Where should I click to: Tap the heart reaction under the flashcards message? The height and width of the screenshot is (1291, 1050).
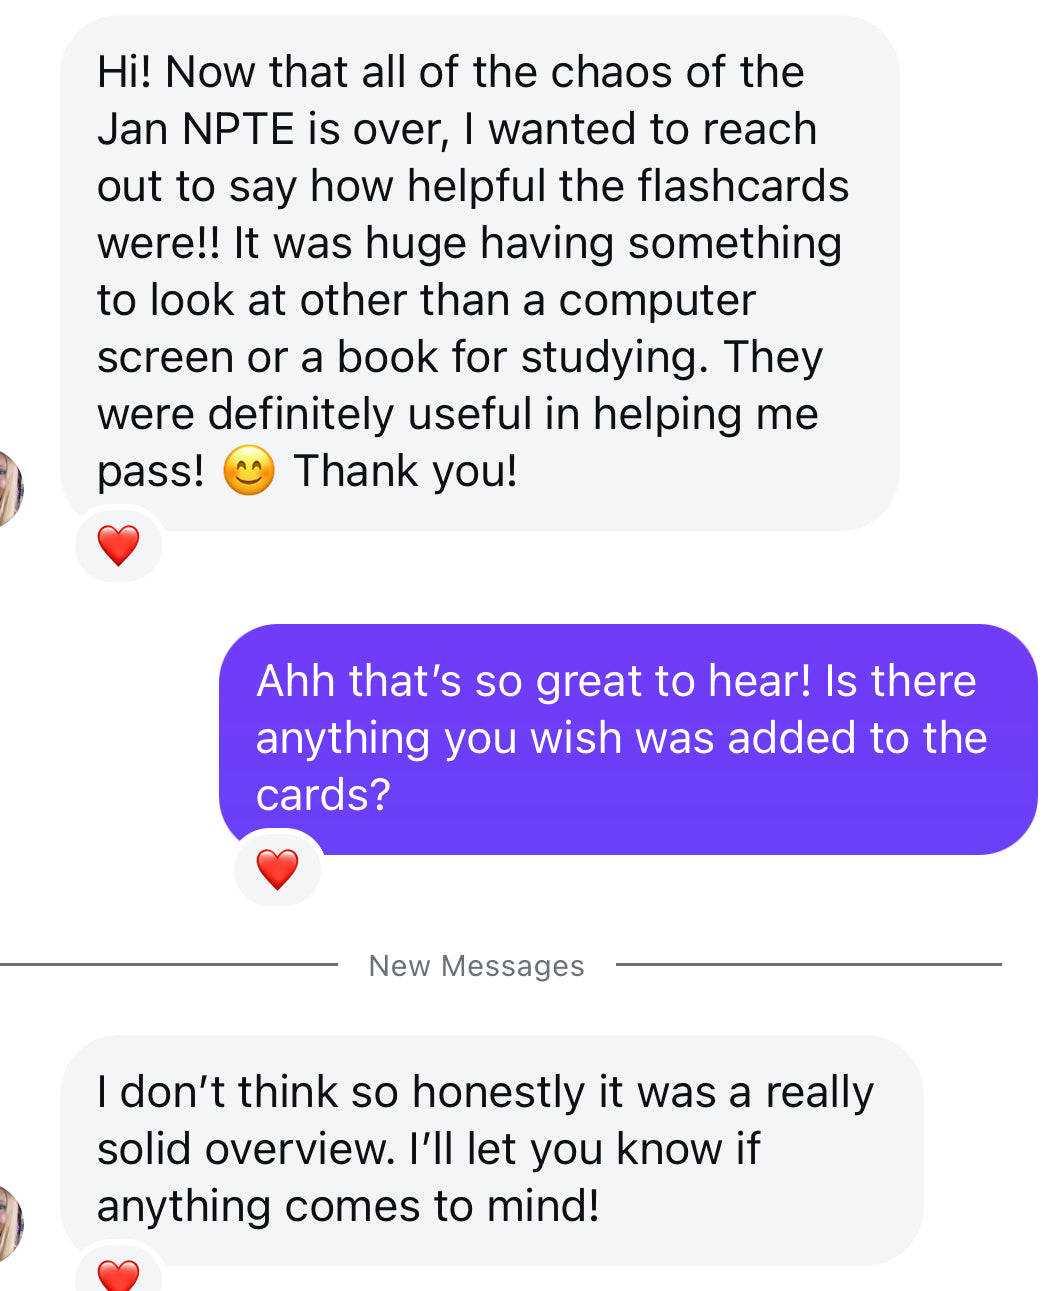click(x=118, y=545)
